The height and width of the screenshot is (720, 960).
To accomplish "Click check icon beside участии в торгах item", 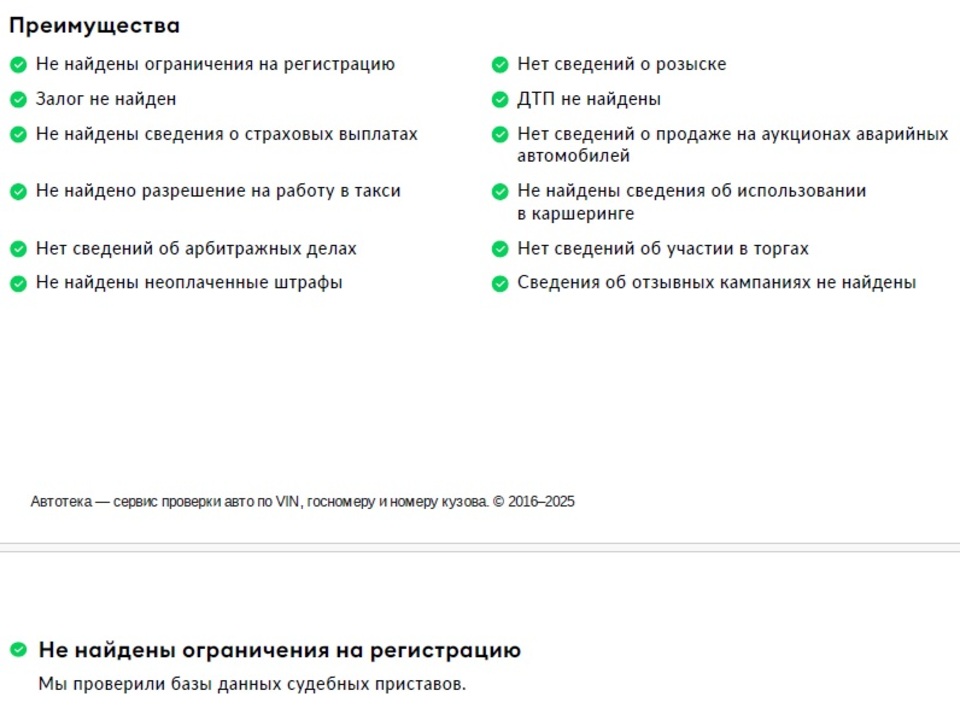I will pos(500,249).
